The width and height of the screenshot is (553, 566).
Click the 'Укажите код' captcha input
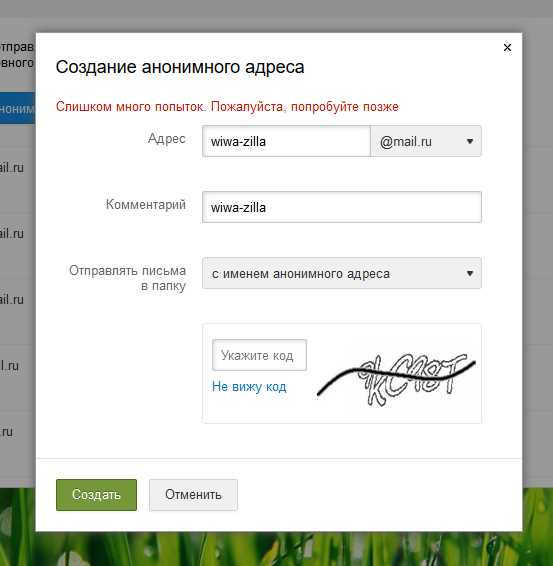click(259, 355)
